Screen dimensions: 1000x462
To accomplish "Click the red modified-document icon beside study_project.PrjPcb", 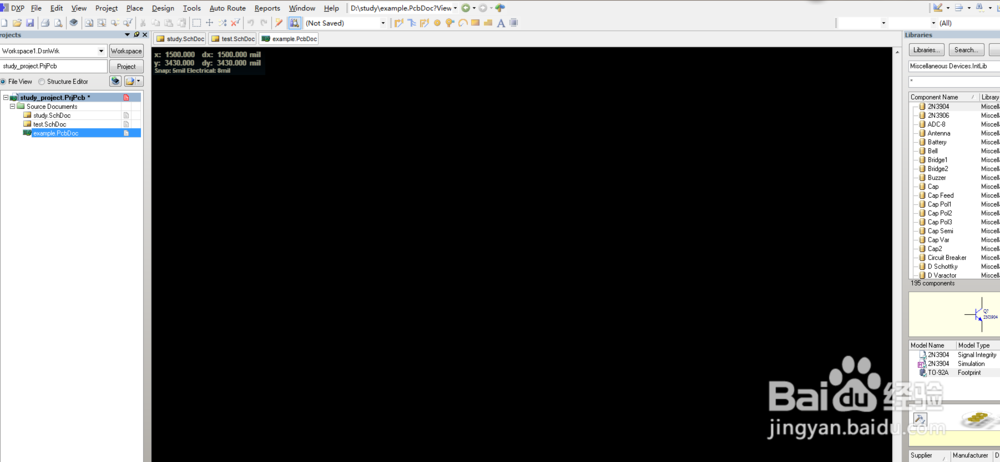I will [x=126, y=98].
